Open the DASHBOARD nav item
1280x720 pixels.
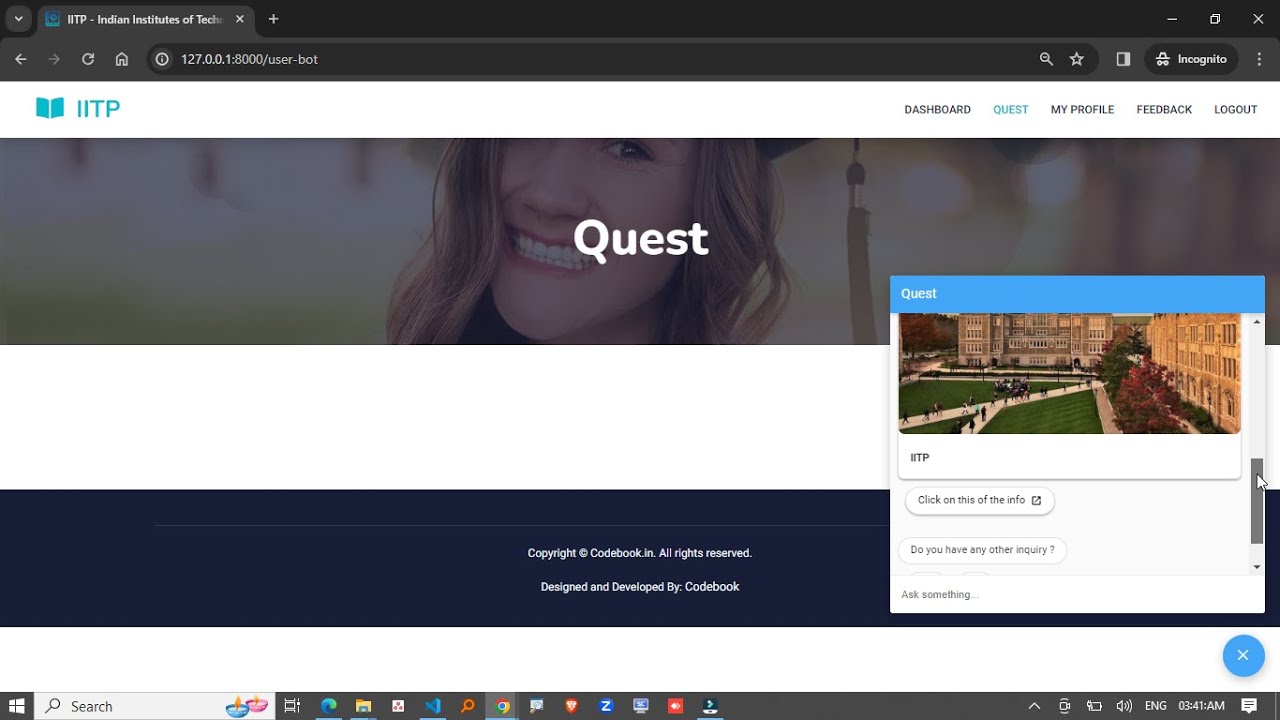(937, 110)
